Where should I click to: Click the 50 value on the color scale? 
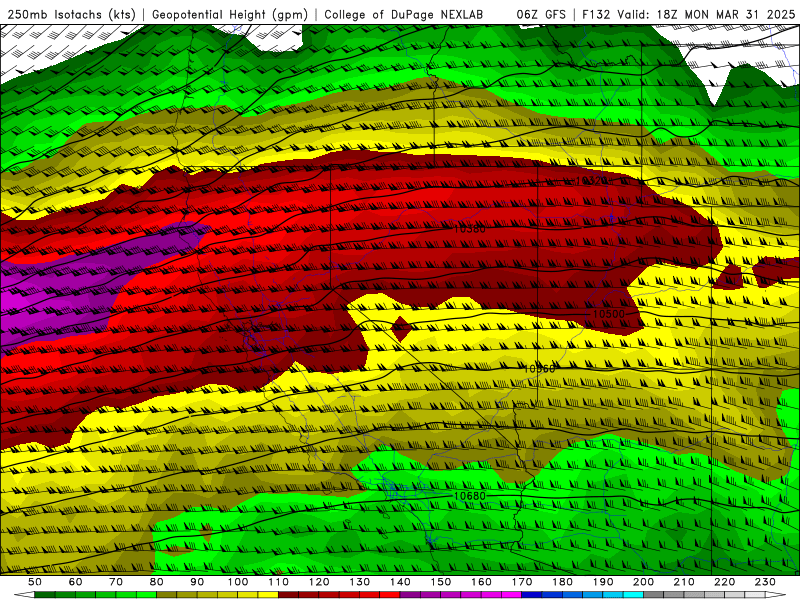click(35, 582)
